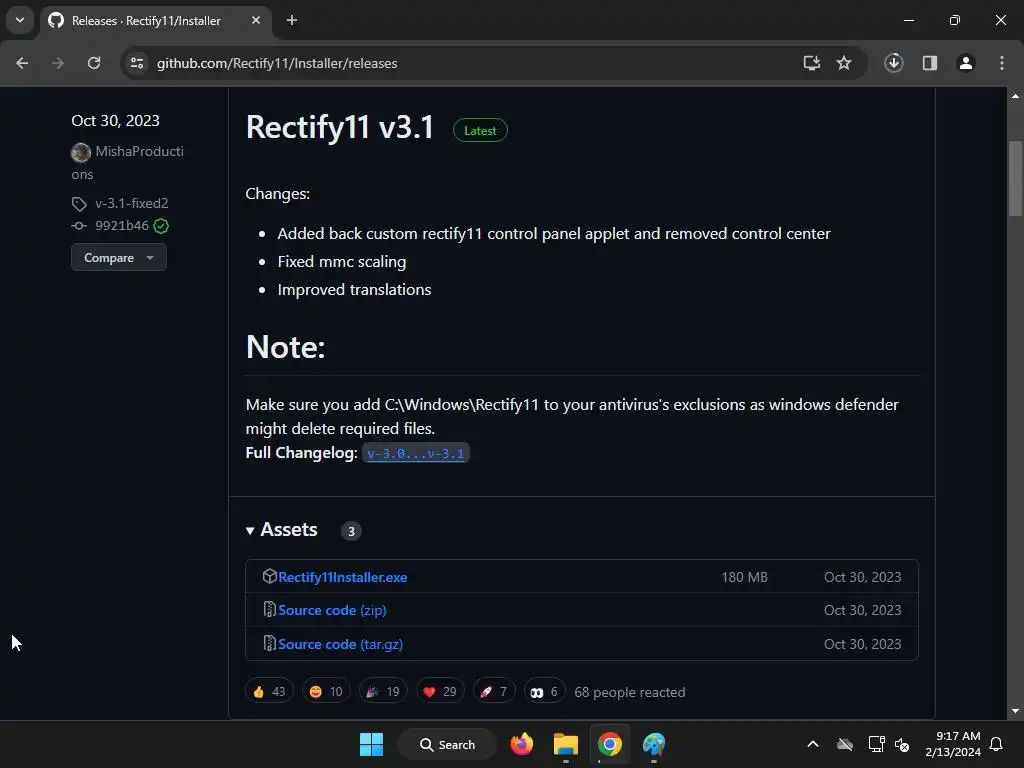Open the Windows Start menu
1024x768 pixels.
click(372, 744)
